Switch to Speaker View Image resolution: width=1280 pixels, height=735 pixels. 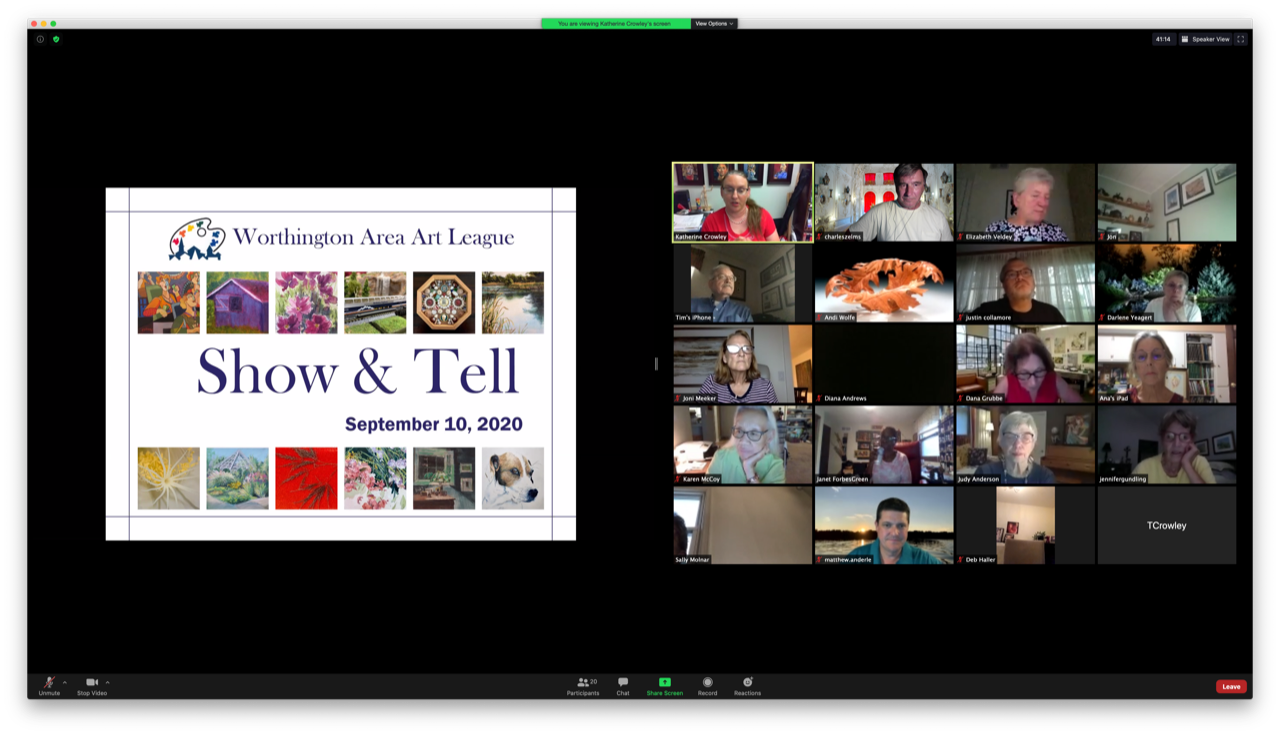point(1205,39)
